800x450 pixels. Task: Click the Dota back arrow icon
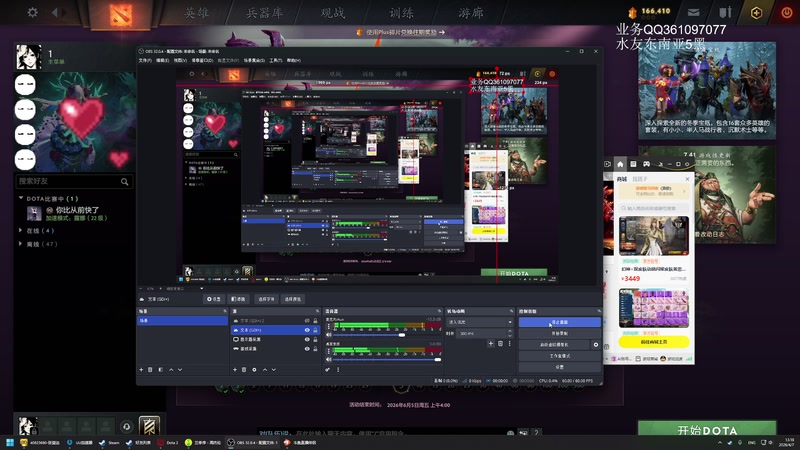55,12
